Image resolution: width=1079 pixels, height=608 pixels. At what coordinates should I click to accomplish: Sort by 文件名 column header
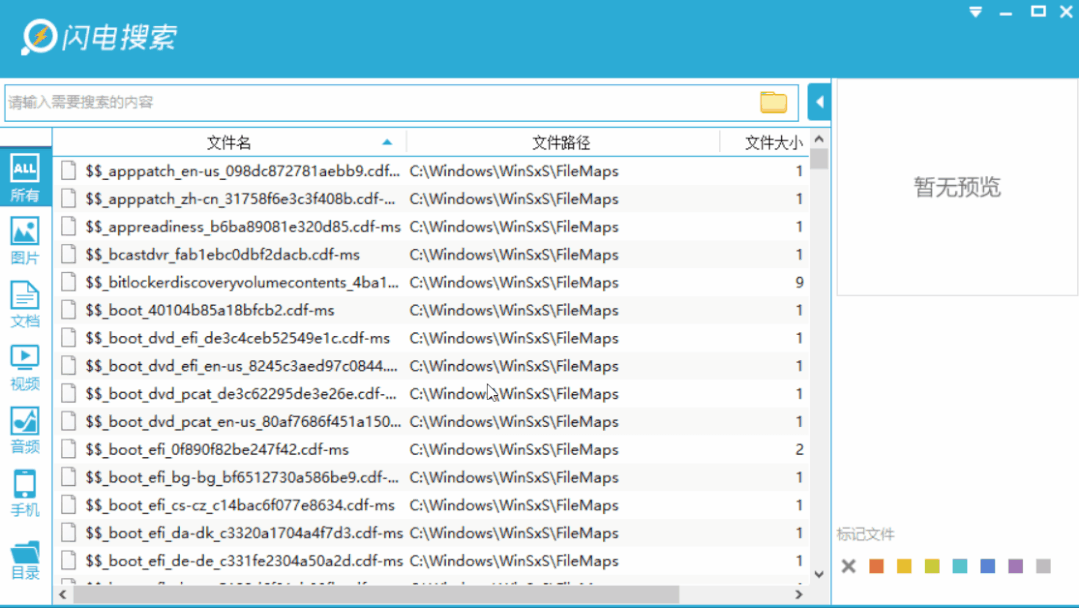(229, 142)
